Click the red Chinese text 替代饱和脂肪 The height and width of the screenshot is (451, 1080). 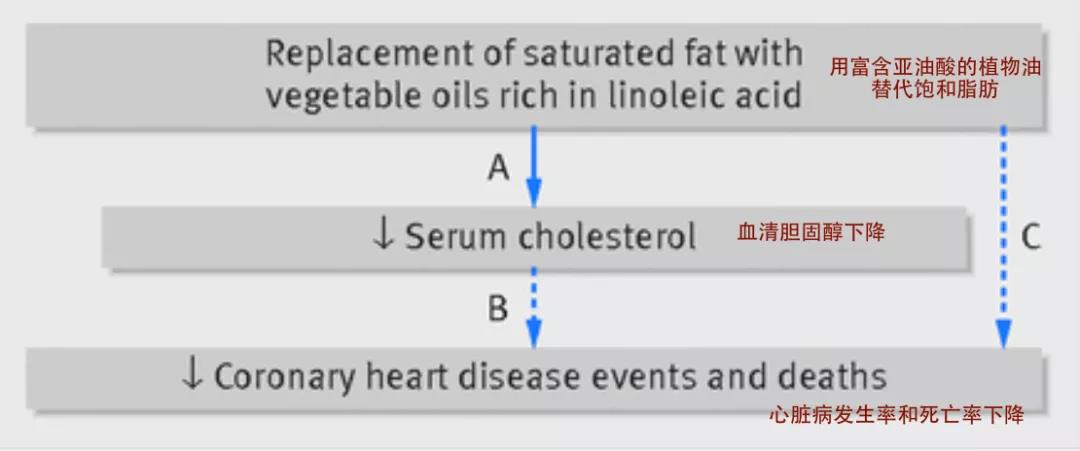[x=935, y=90]
